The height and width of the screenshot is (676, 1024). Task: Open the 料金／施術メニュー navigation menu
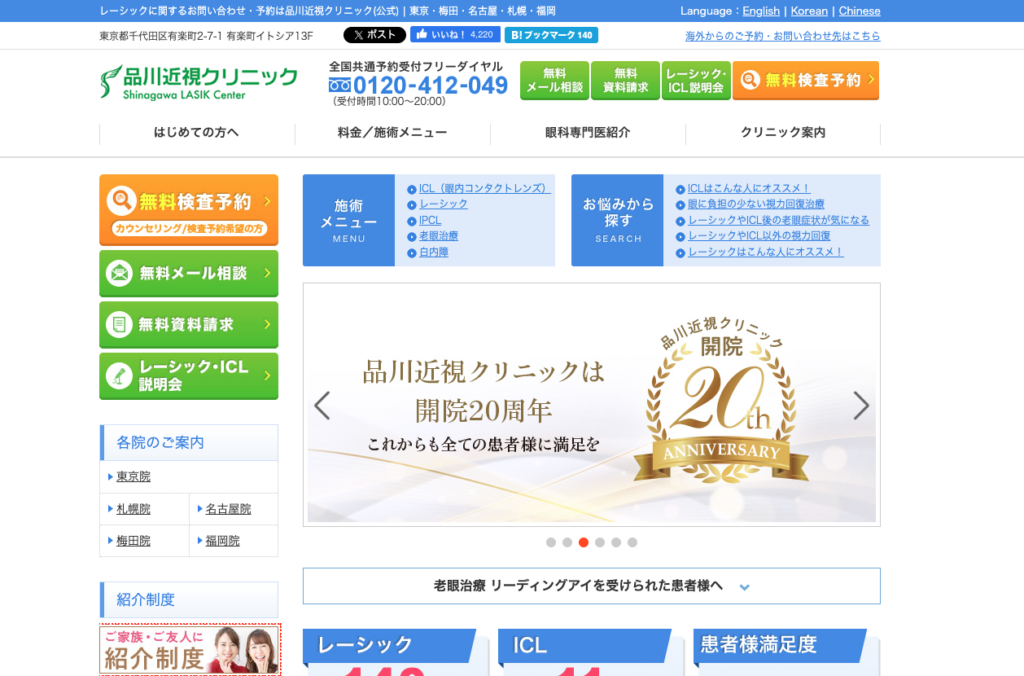point(392,133)
